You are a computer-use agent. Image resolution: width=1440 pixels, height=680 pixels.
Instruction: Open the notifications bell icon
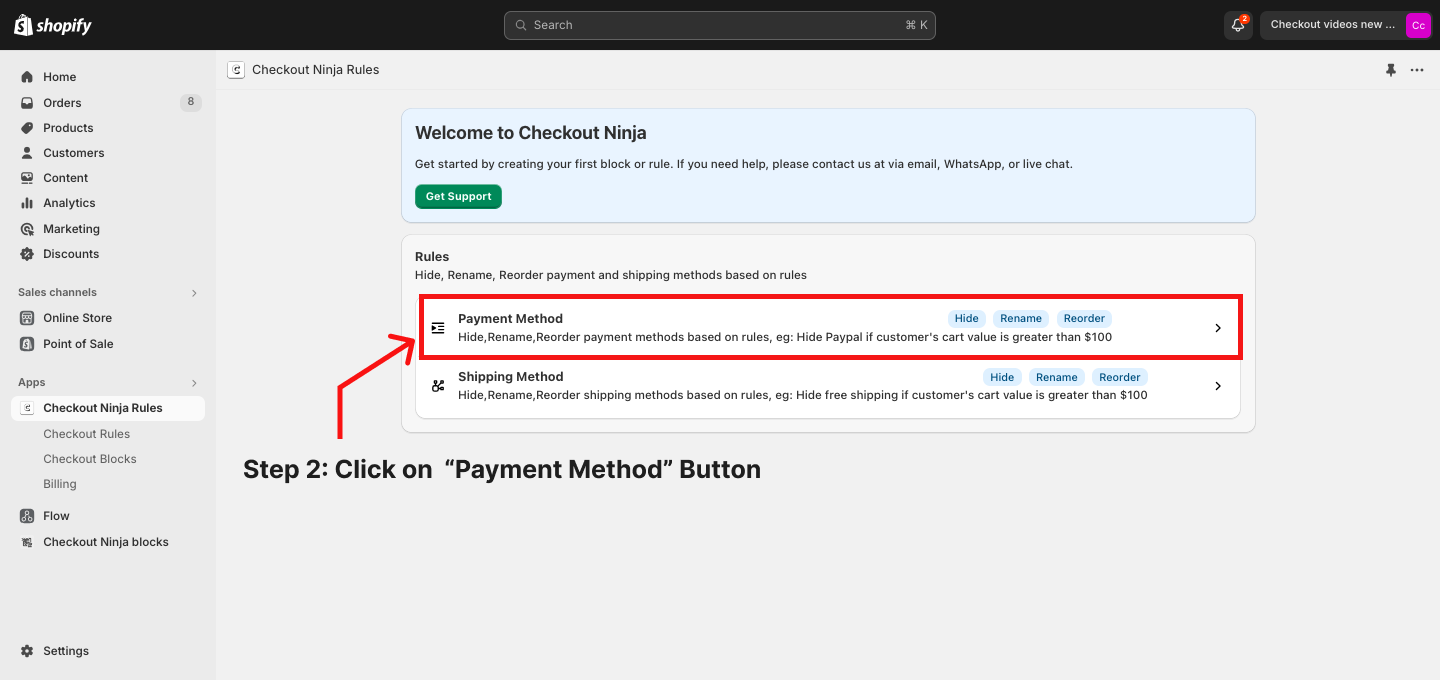[1238, 25]
